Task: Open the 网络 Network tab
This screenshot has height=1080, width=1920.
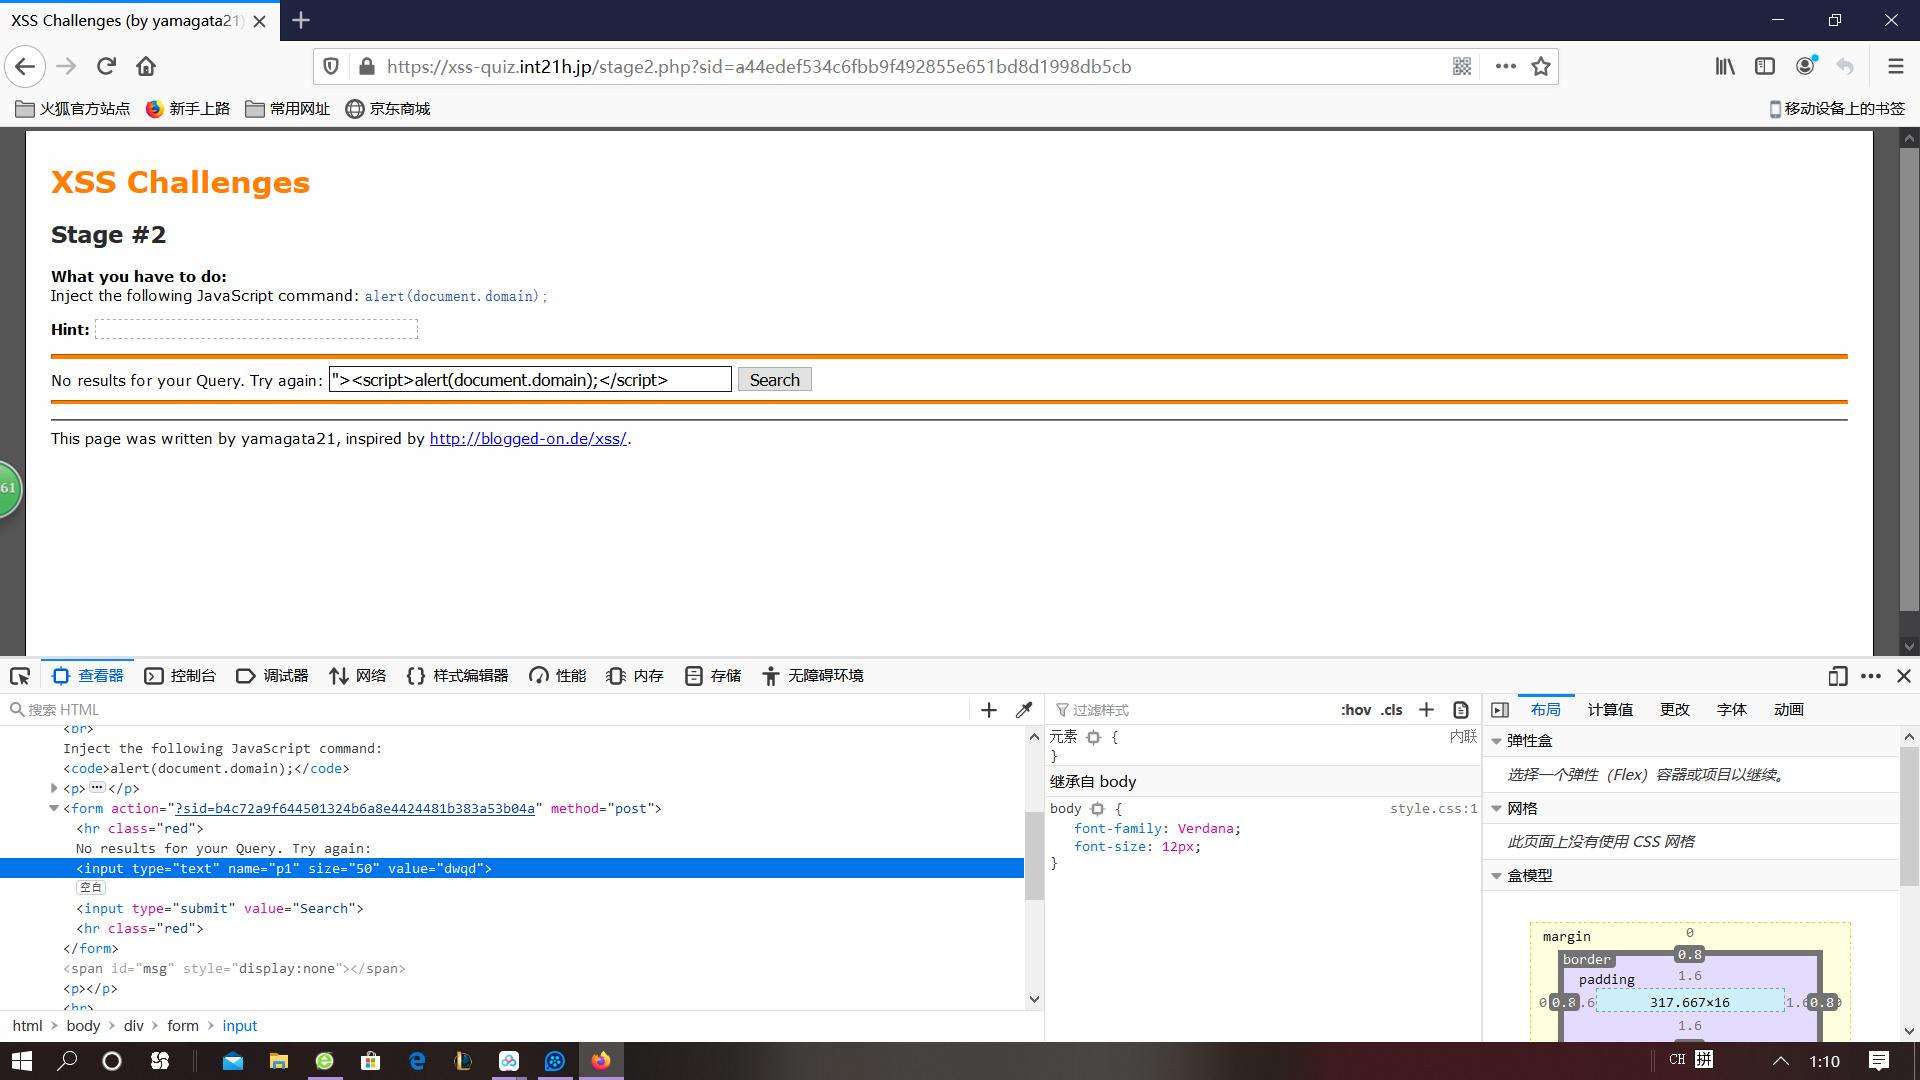Action: [x=358, y=676]
